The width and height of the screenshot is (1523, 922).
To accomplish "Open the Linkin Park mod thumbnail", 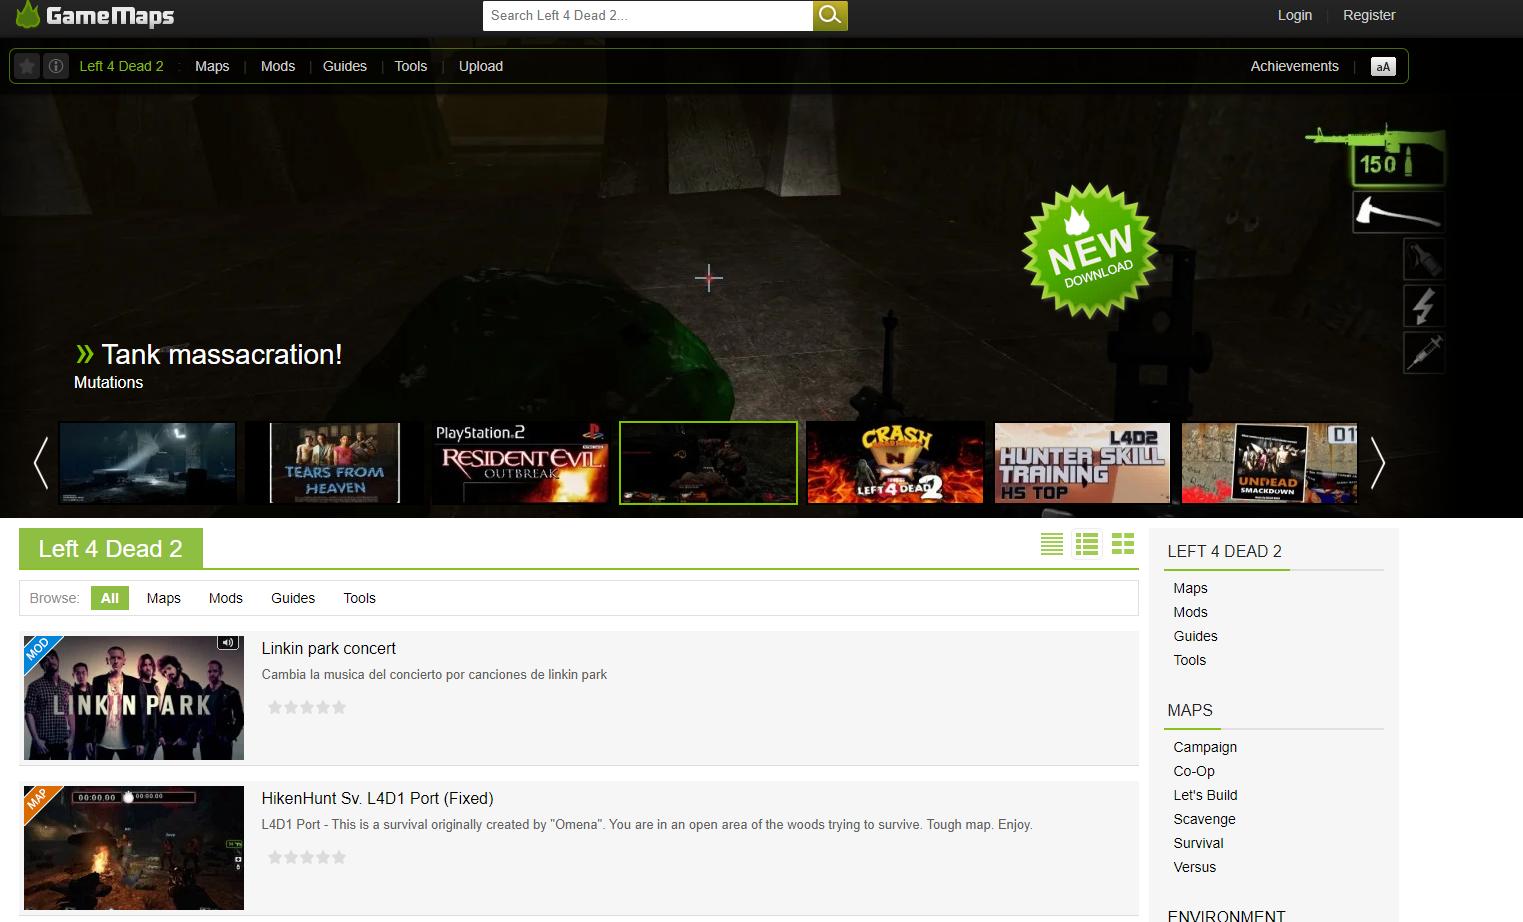I will [134, 698].
